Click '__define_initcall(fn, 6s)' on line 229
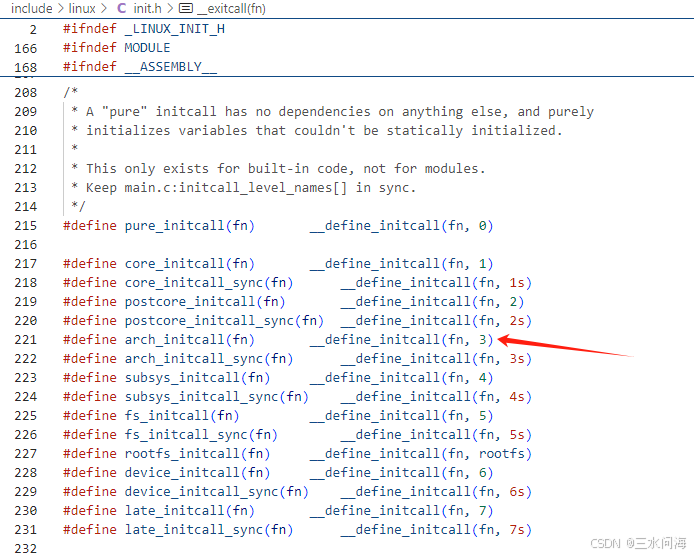Screen dimensions: 694x557 tap(436, 492)
